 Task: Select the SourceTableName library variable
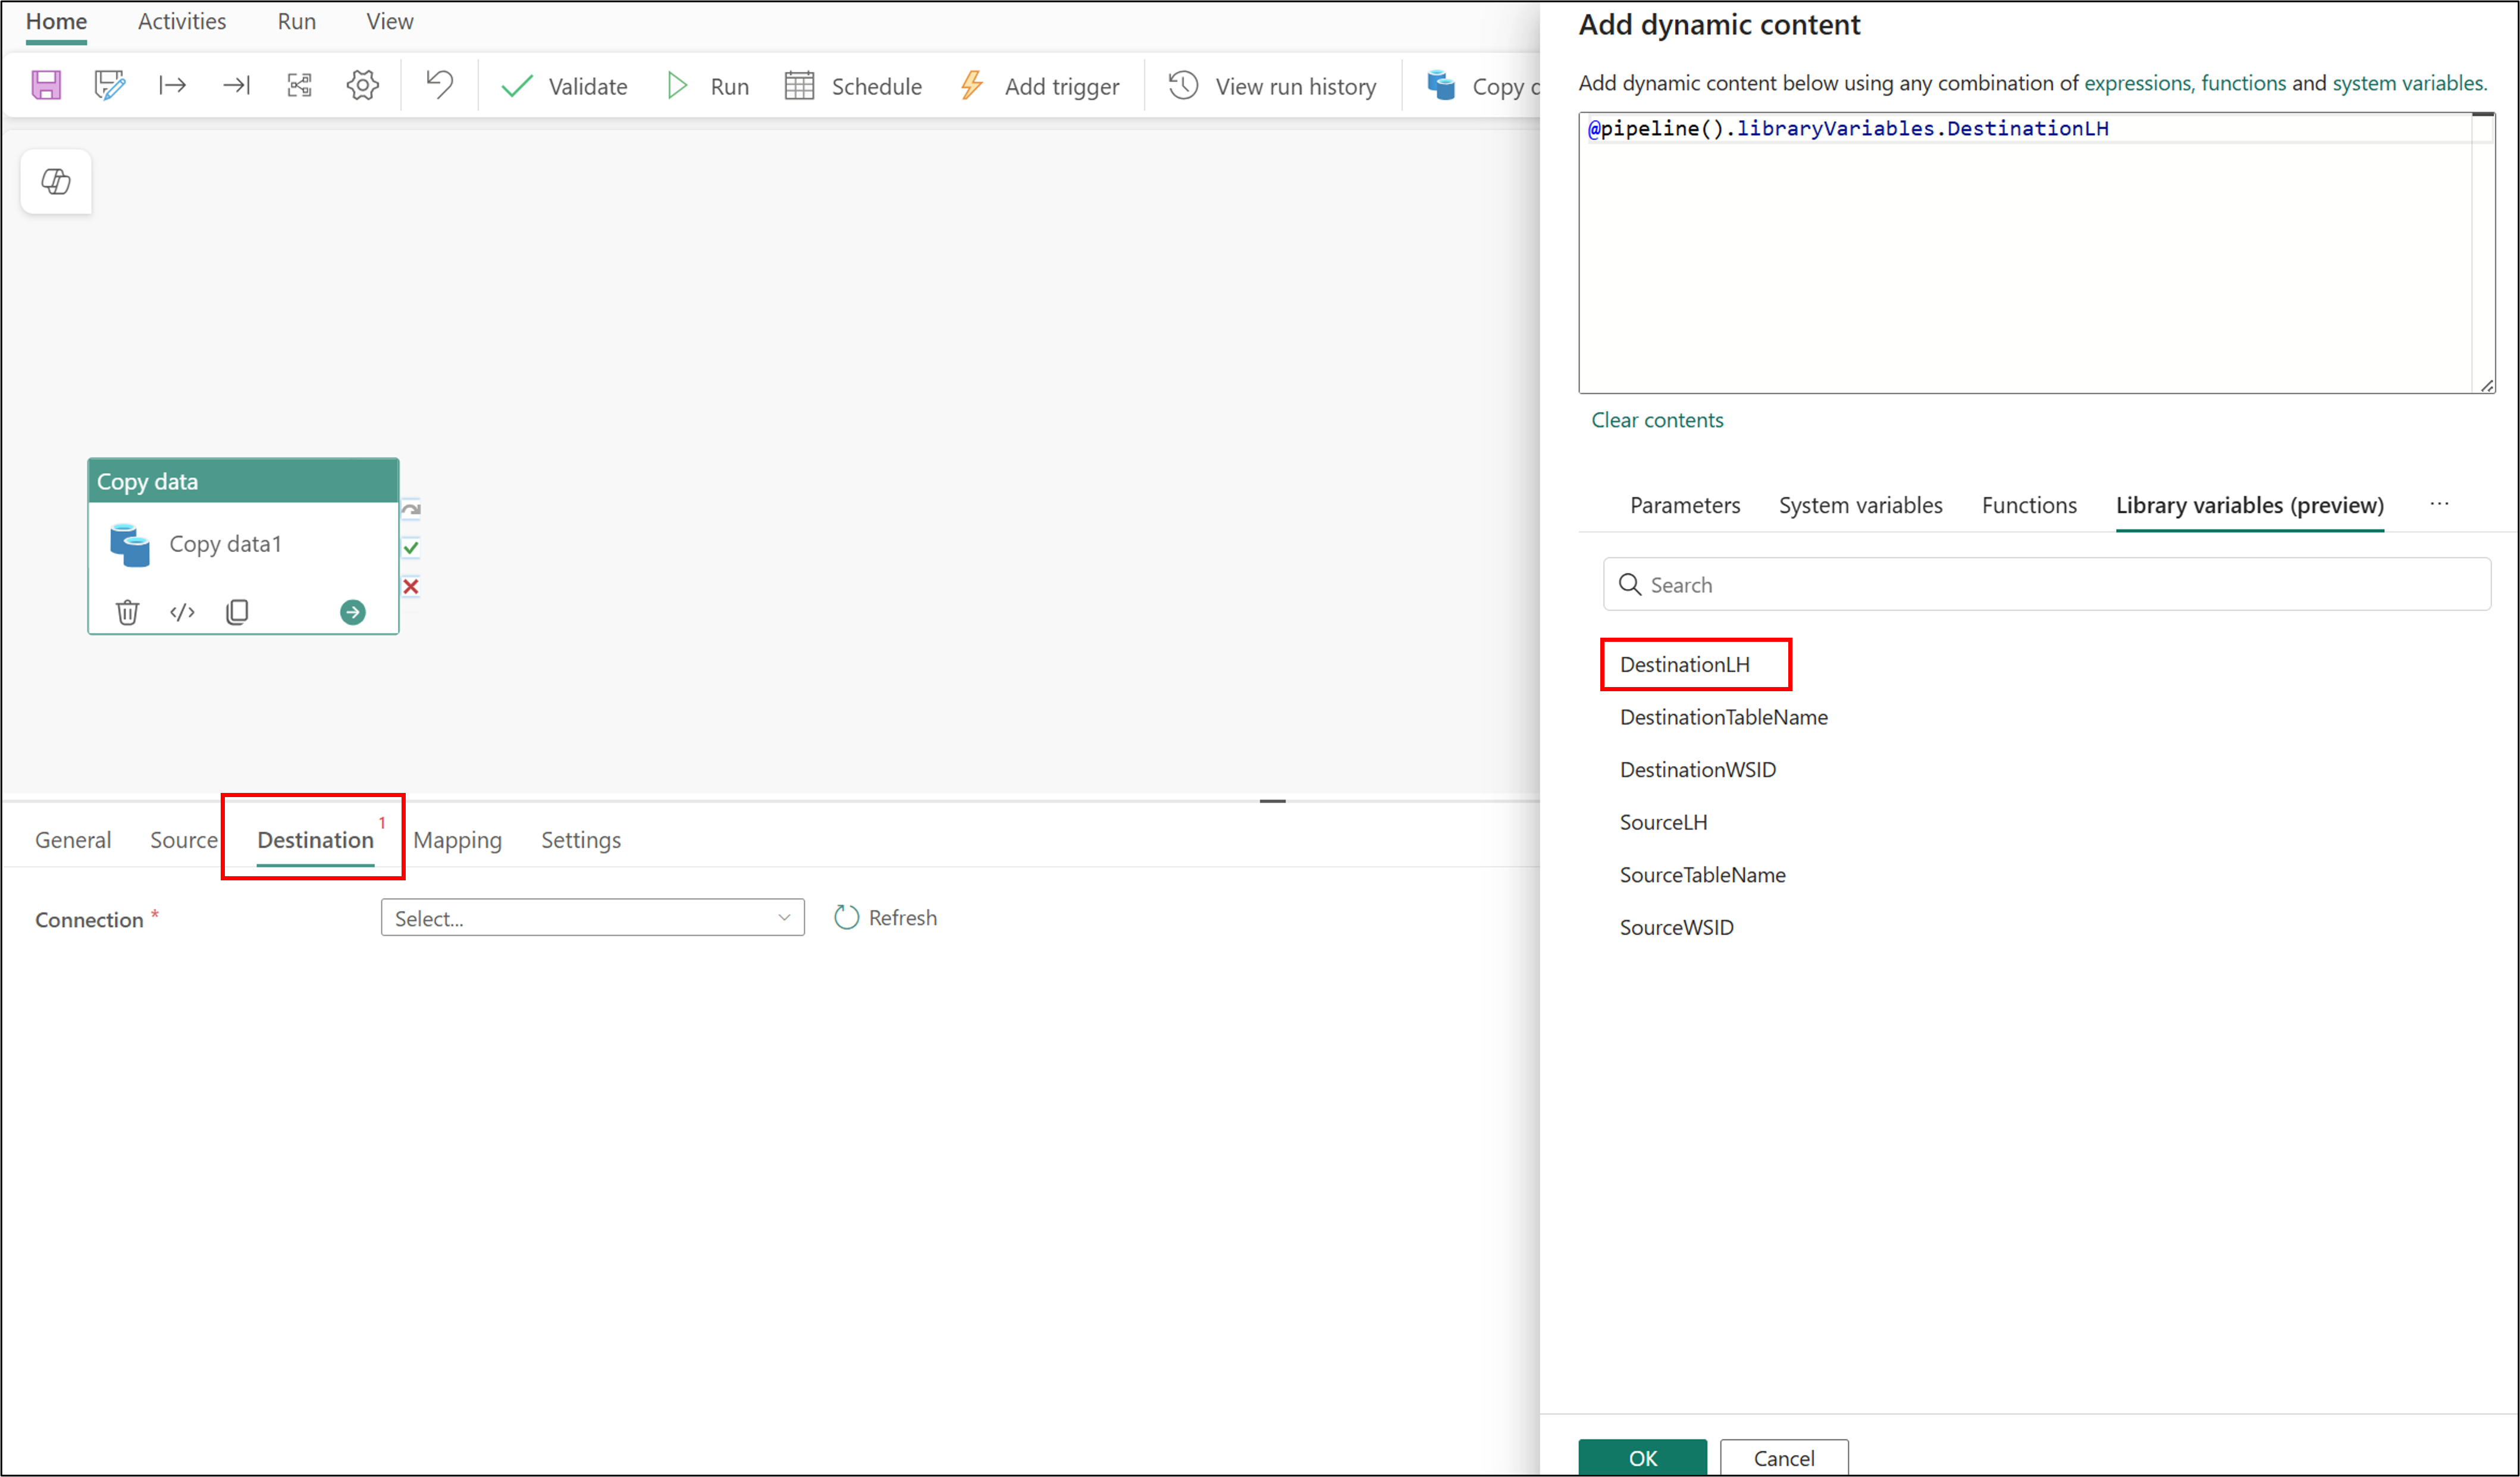point(1702,875)
